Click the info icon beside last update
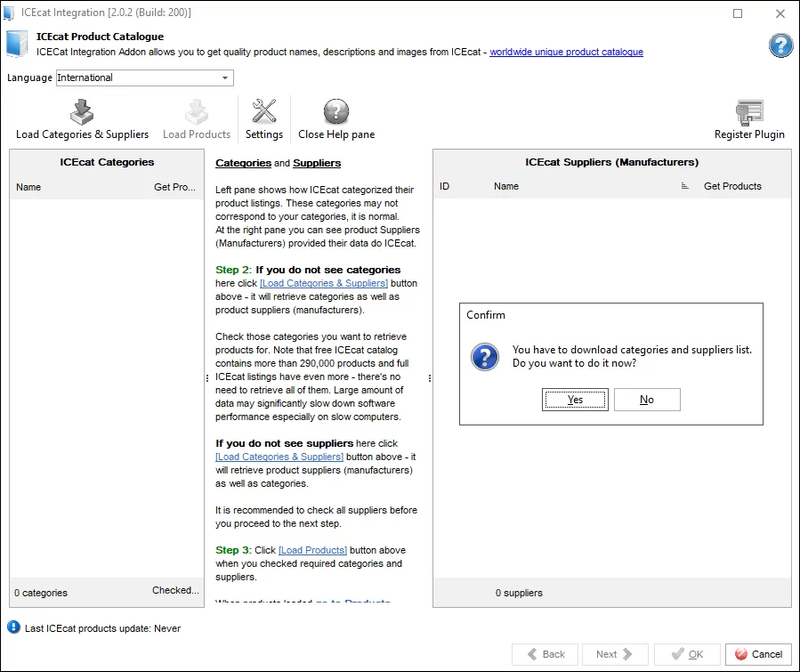 coord(13,627)
